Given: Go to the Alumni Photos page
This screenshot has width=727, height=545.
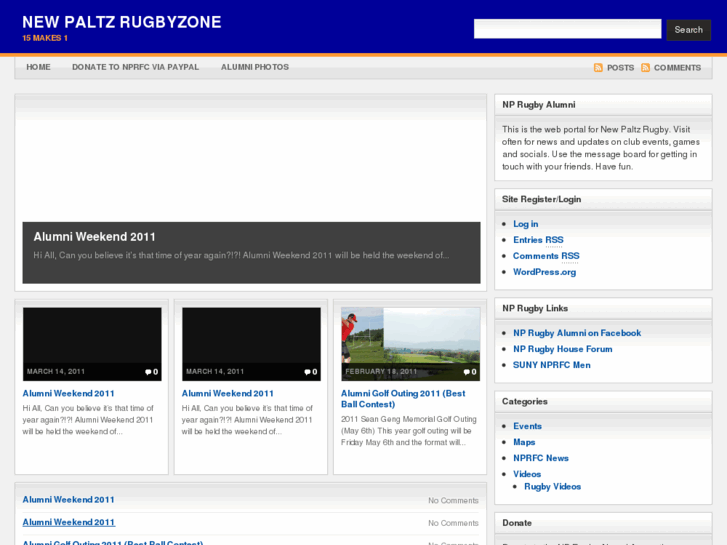Looking at the screenshot, I should click(x=254, y=67).
